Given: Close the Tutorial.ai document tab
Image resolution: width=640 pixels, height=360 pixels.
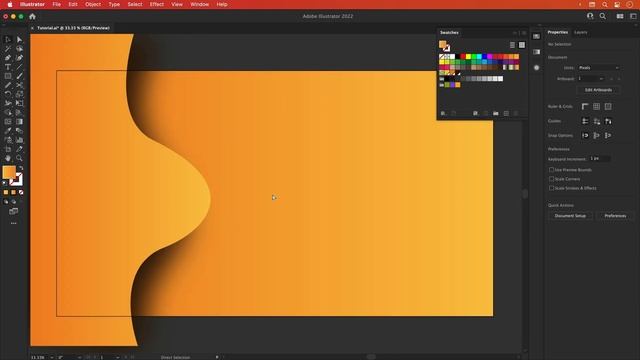Looking at the screenshot, I should tap(32, 28).
